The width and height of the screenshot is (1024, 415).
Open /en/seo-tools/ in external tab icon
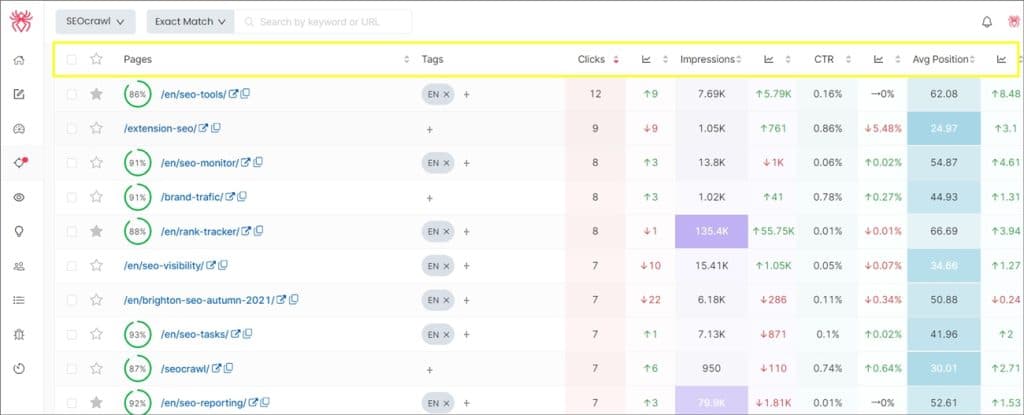[234, 94]
